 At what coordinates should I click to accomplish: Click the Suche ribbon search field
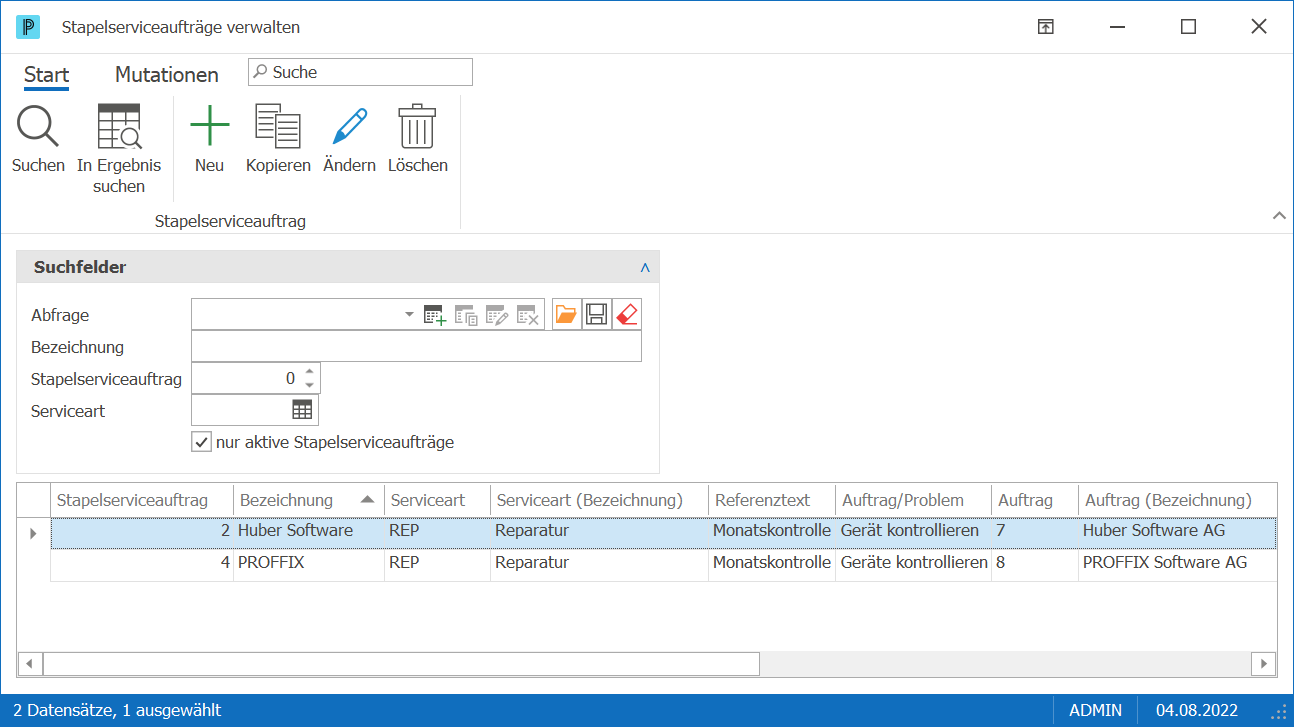360,72
